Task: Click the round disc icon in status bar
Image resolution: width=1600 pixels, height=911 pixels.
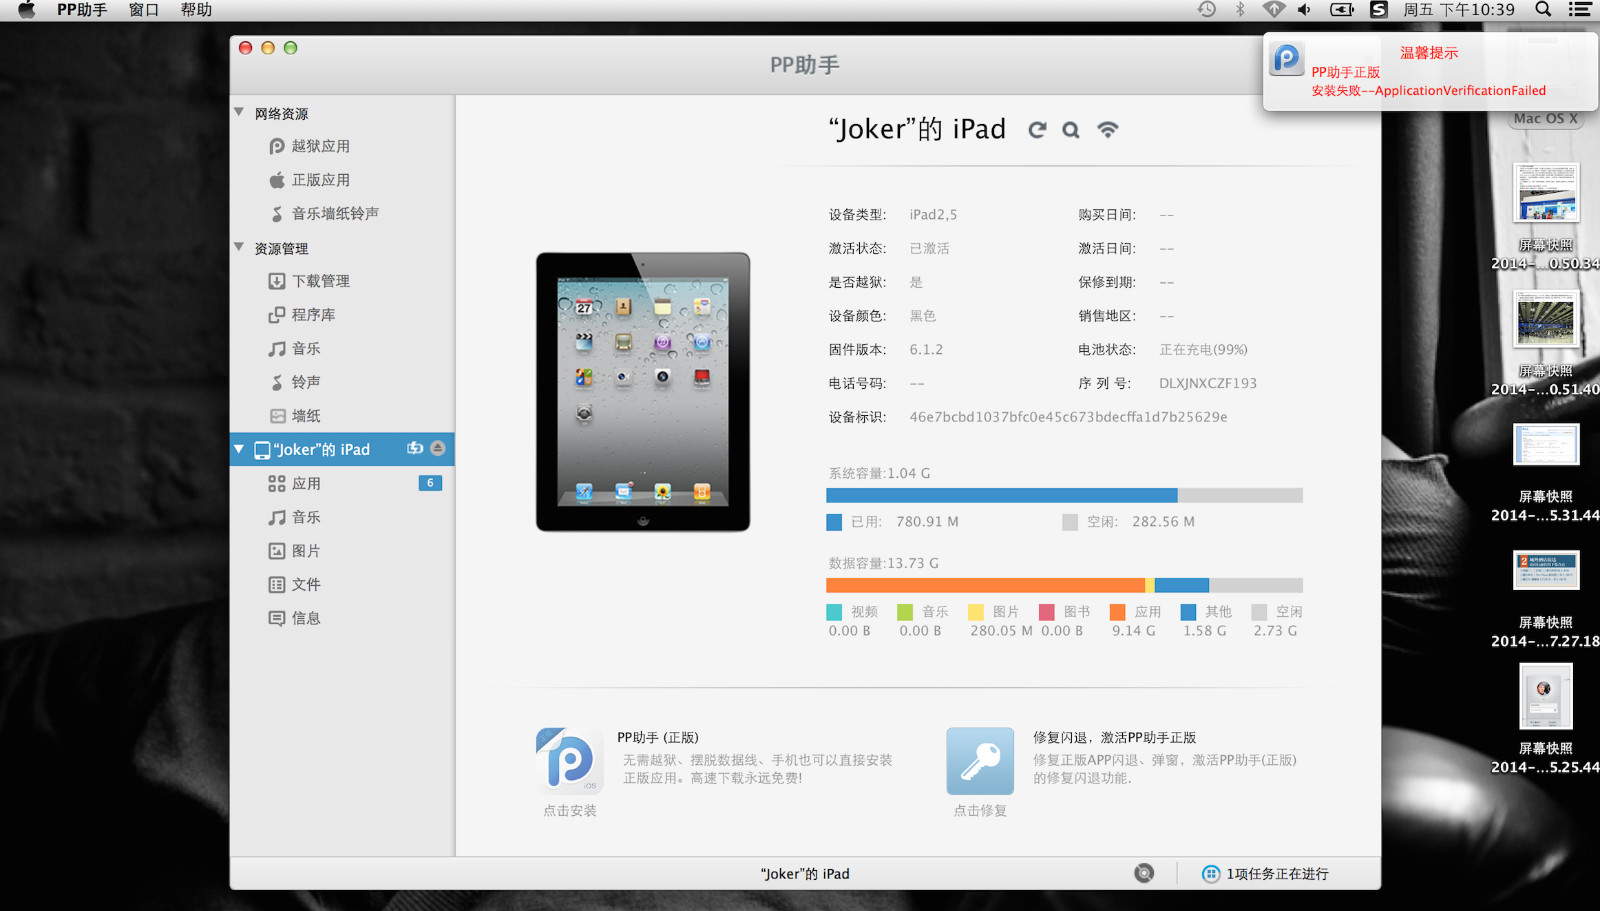Action: coord(1144,873)
